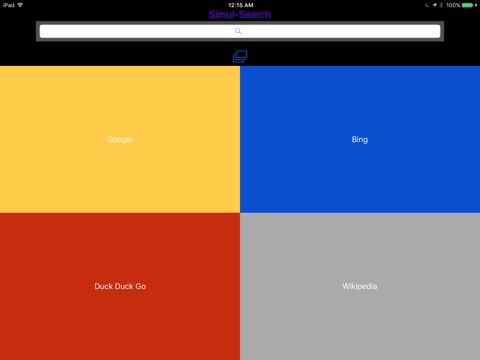480x360 pixels.
Task: Click the 100% battery percentage text
Action: tap(453, 5)
